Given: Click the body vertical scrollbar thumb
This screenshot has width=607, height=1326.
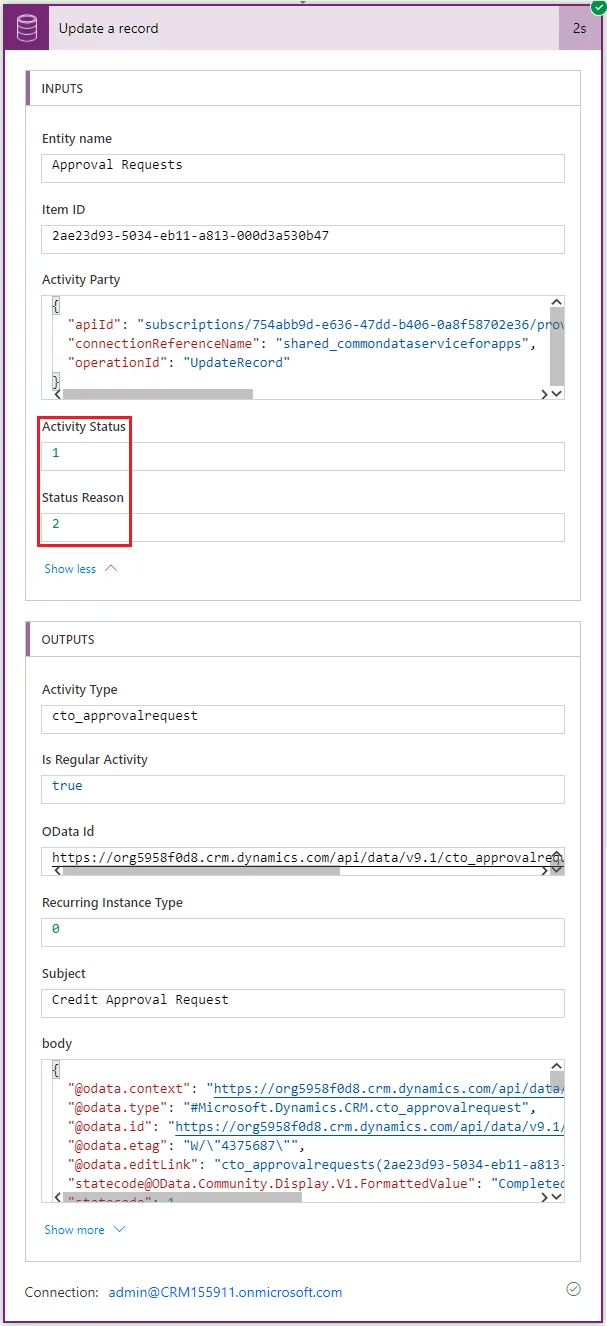Looking at the screenshot, I should (x=557, y=1081).
